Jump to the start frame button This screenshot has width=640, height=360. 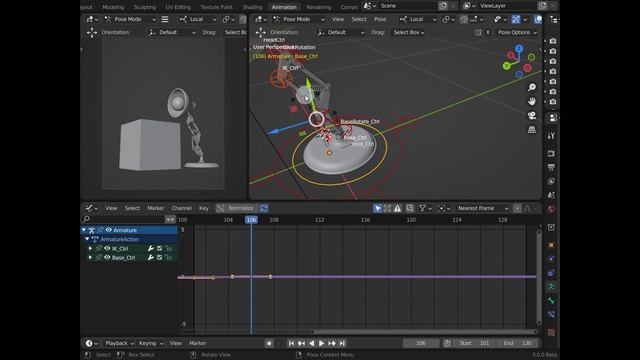tap(291, 343)
